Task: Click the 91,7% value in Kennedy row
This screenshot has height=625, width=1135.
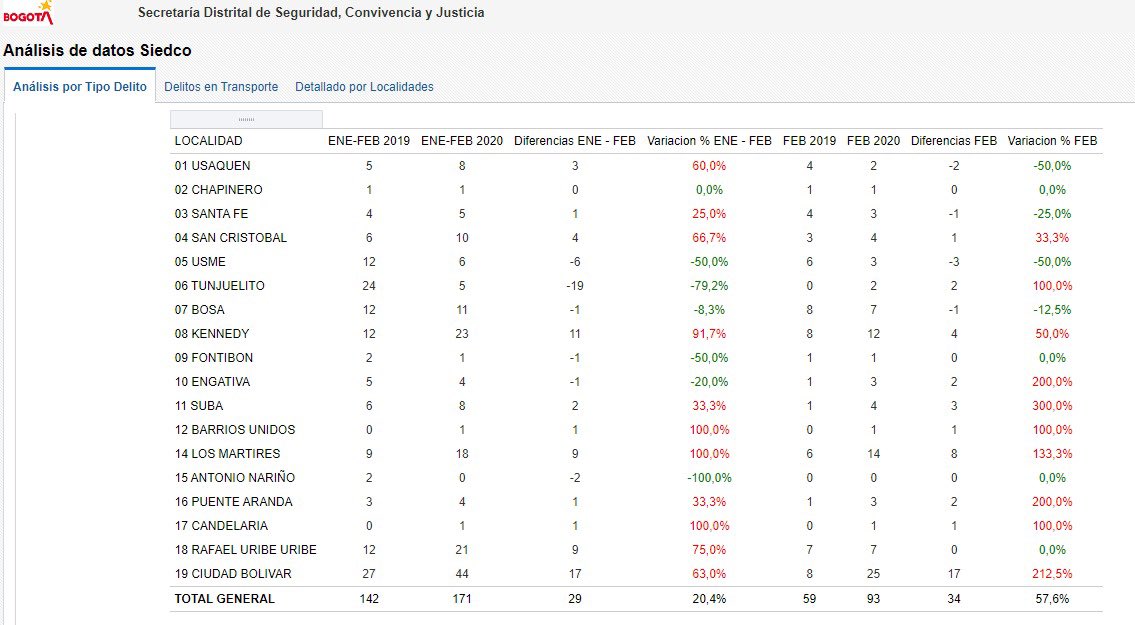Action: [x=709, y=334]
